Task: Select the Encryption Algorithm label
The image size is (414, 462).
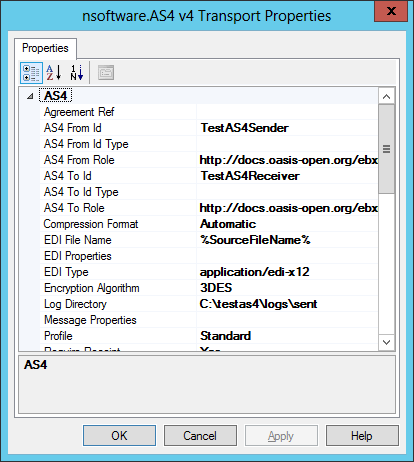Action: click(92, 288)
